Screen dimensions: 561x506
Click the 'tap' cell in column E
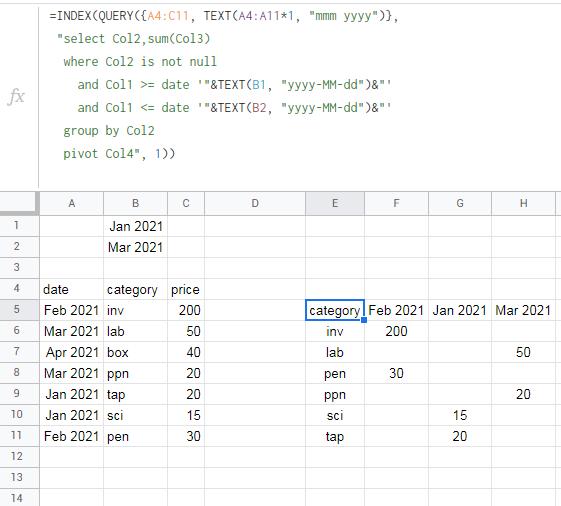[335, 436]
